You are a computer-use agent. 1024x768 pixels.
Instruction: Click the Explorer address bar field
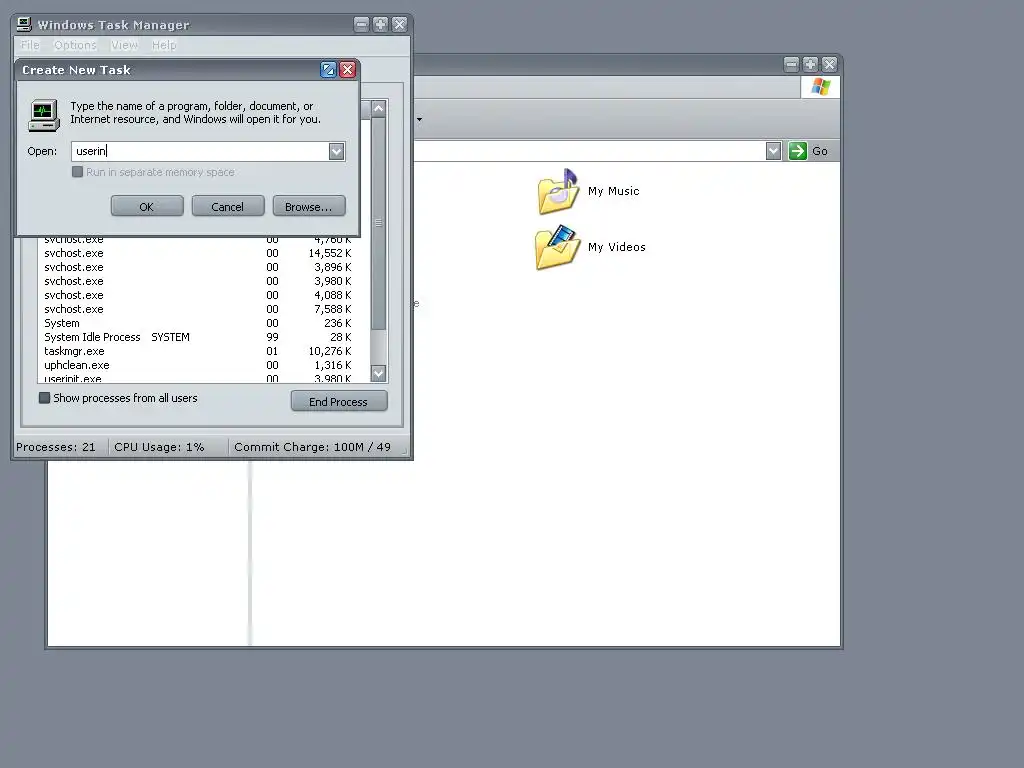click(x=589, y=151)
